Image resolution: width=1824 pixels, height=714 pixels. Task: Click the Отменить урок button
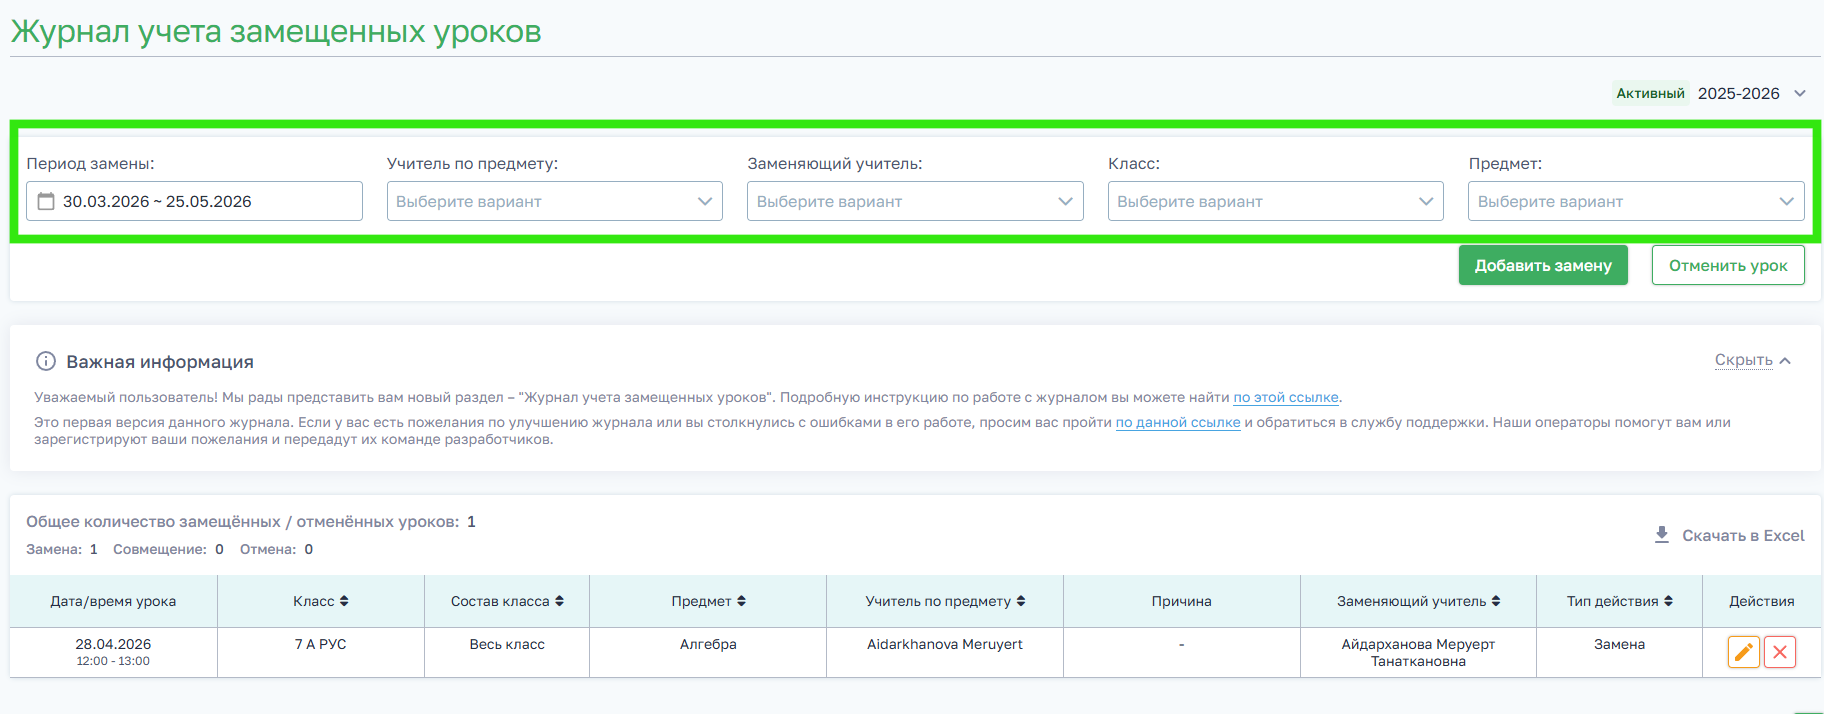[x=1728, y=265]
